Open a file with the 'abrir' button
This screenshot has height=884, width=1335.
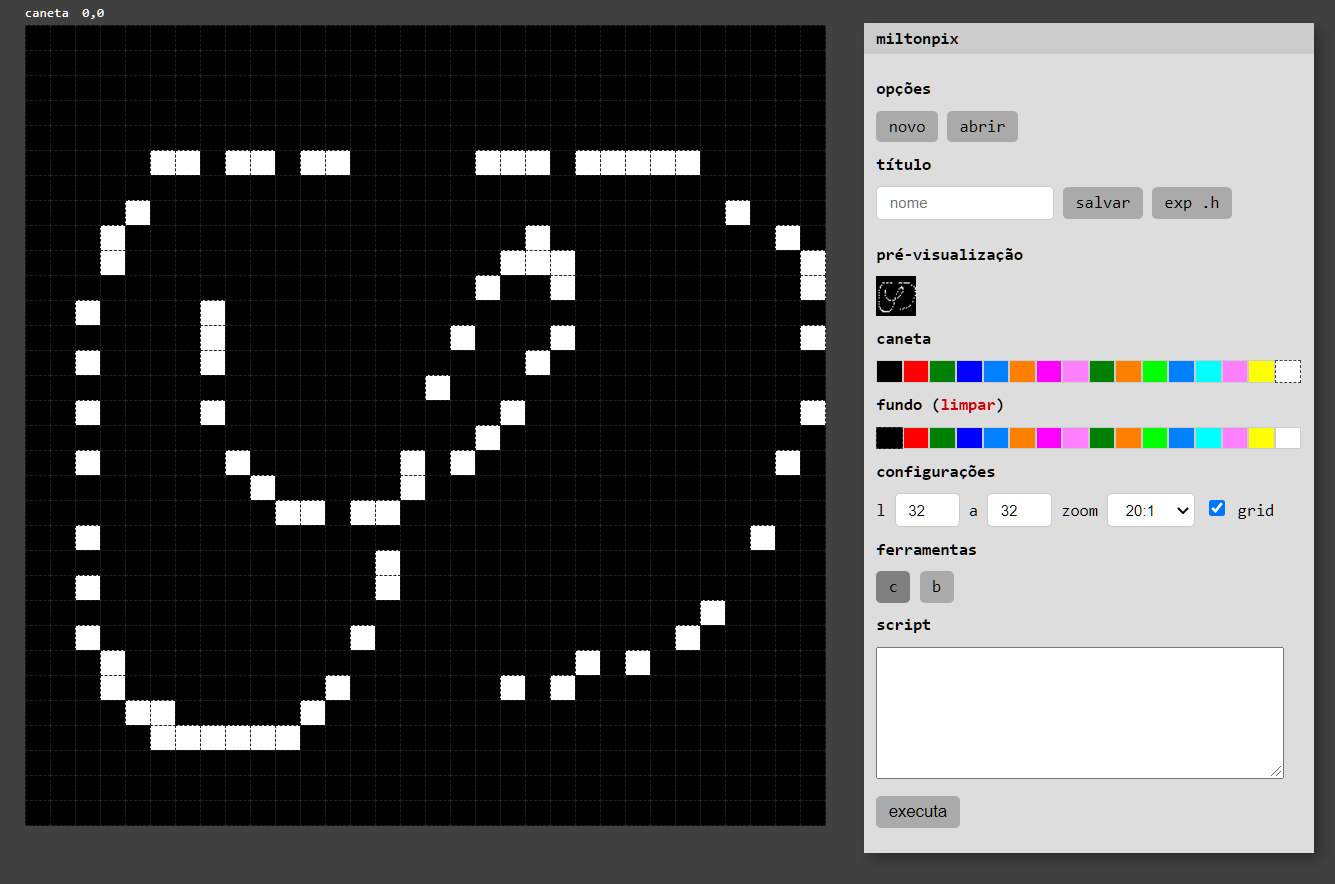coord(982,127)
